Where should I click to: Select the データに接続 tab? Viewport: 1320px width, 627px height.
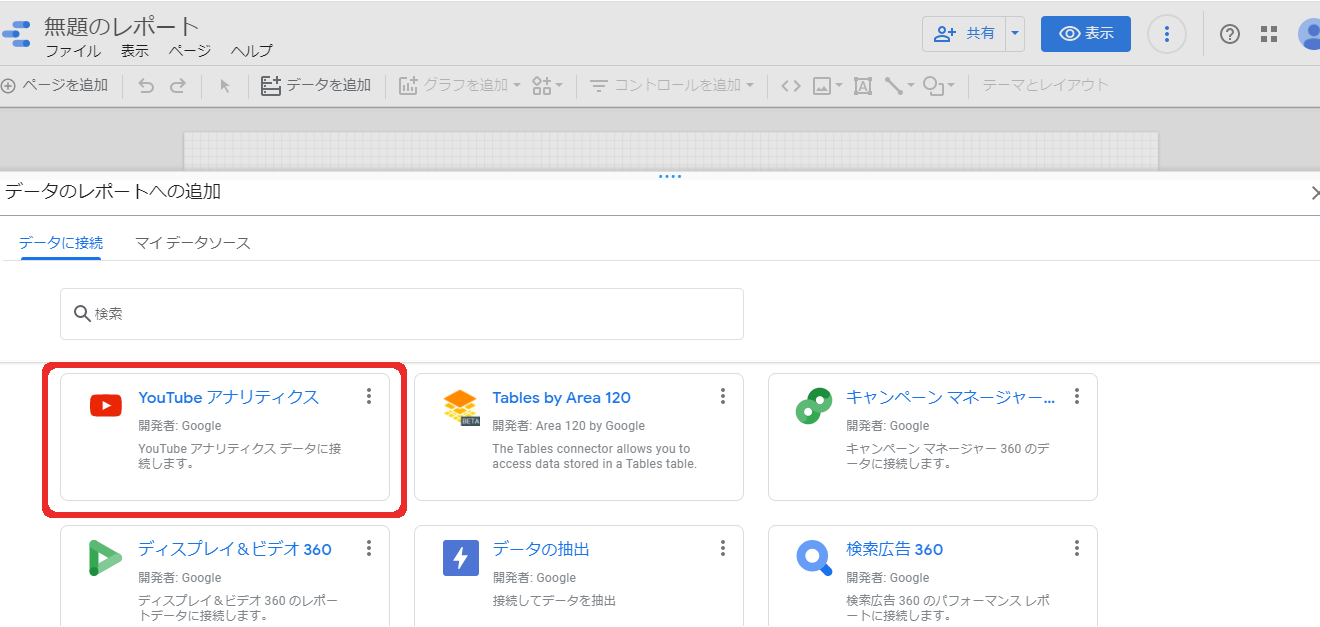[60, 243]
